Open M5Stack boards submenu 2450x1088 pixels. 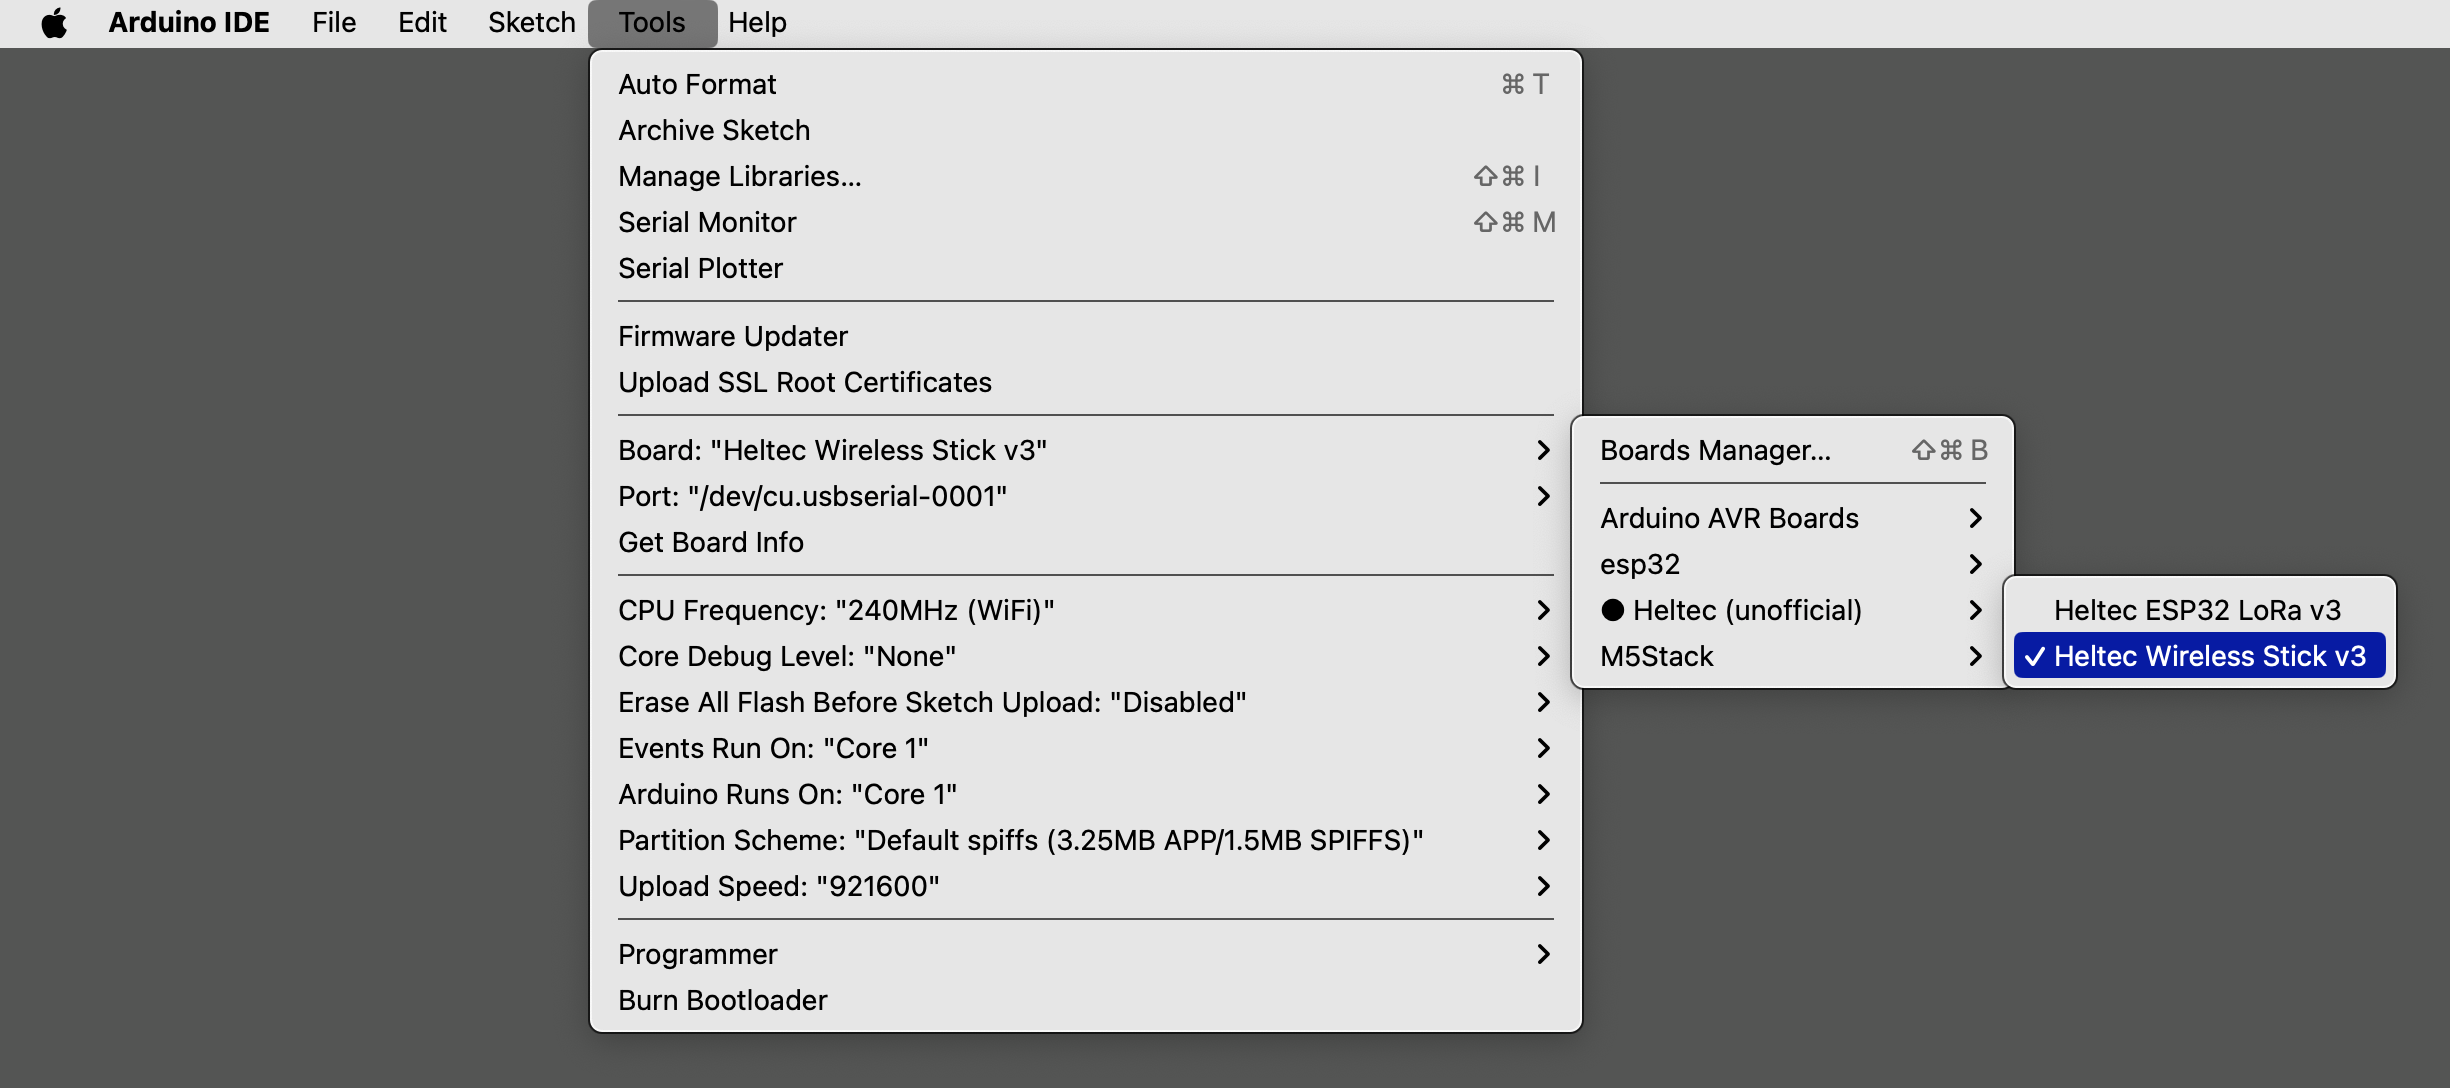coord(1656,656)
